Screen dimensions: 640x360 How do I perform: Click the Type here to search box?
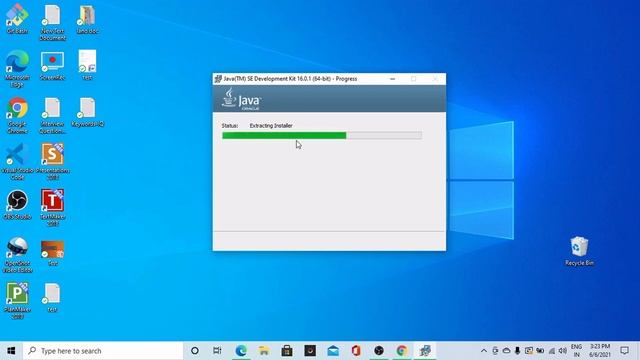103,351
